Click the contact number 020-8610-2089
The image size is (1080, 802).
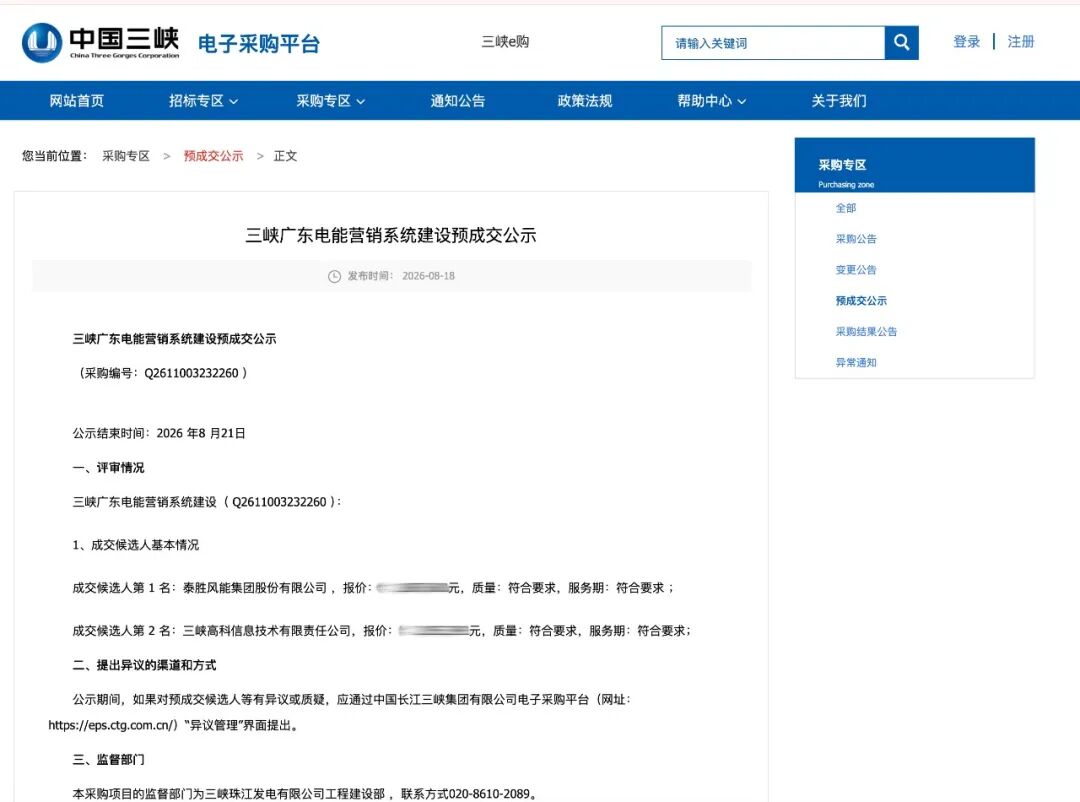pyautogui.click(x=489, y=794)
